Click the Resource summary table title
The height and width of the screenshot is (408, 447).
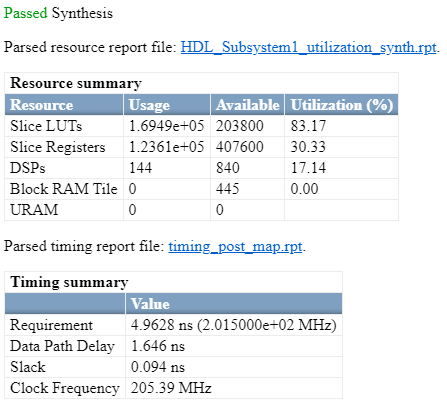tap(76, 83)
